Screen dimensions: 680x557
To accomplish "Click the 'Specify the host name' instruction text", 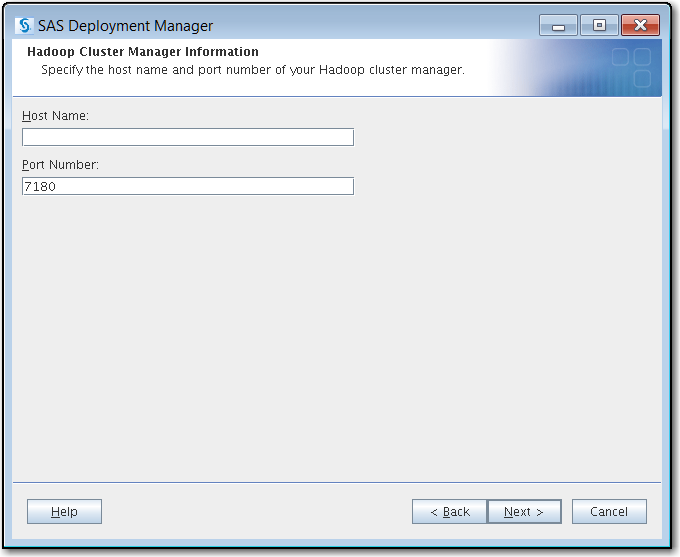I will (x=253, y=70).
